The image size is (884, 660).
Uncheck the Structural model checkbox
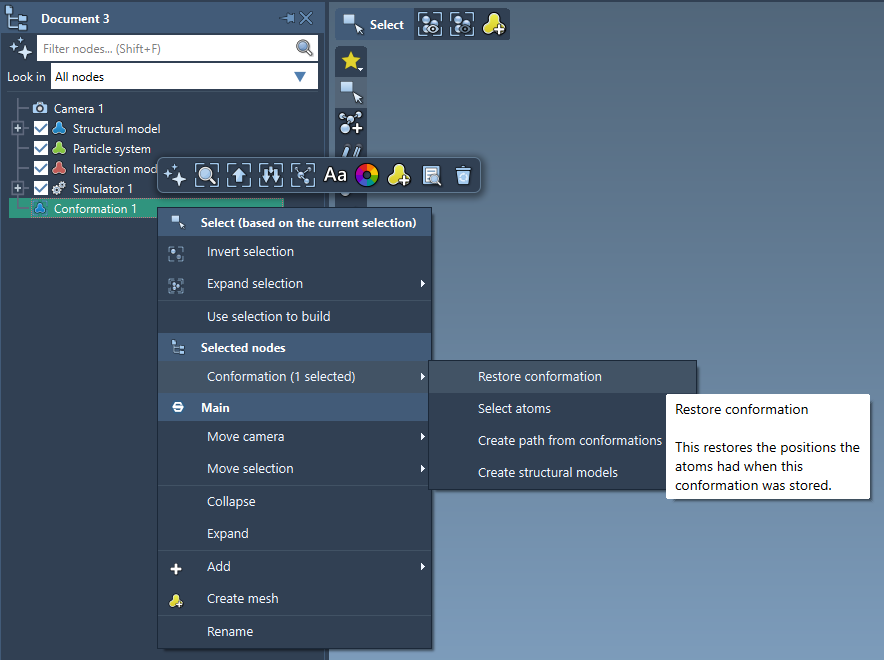point(41,128)
